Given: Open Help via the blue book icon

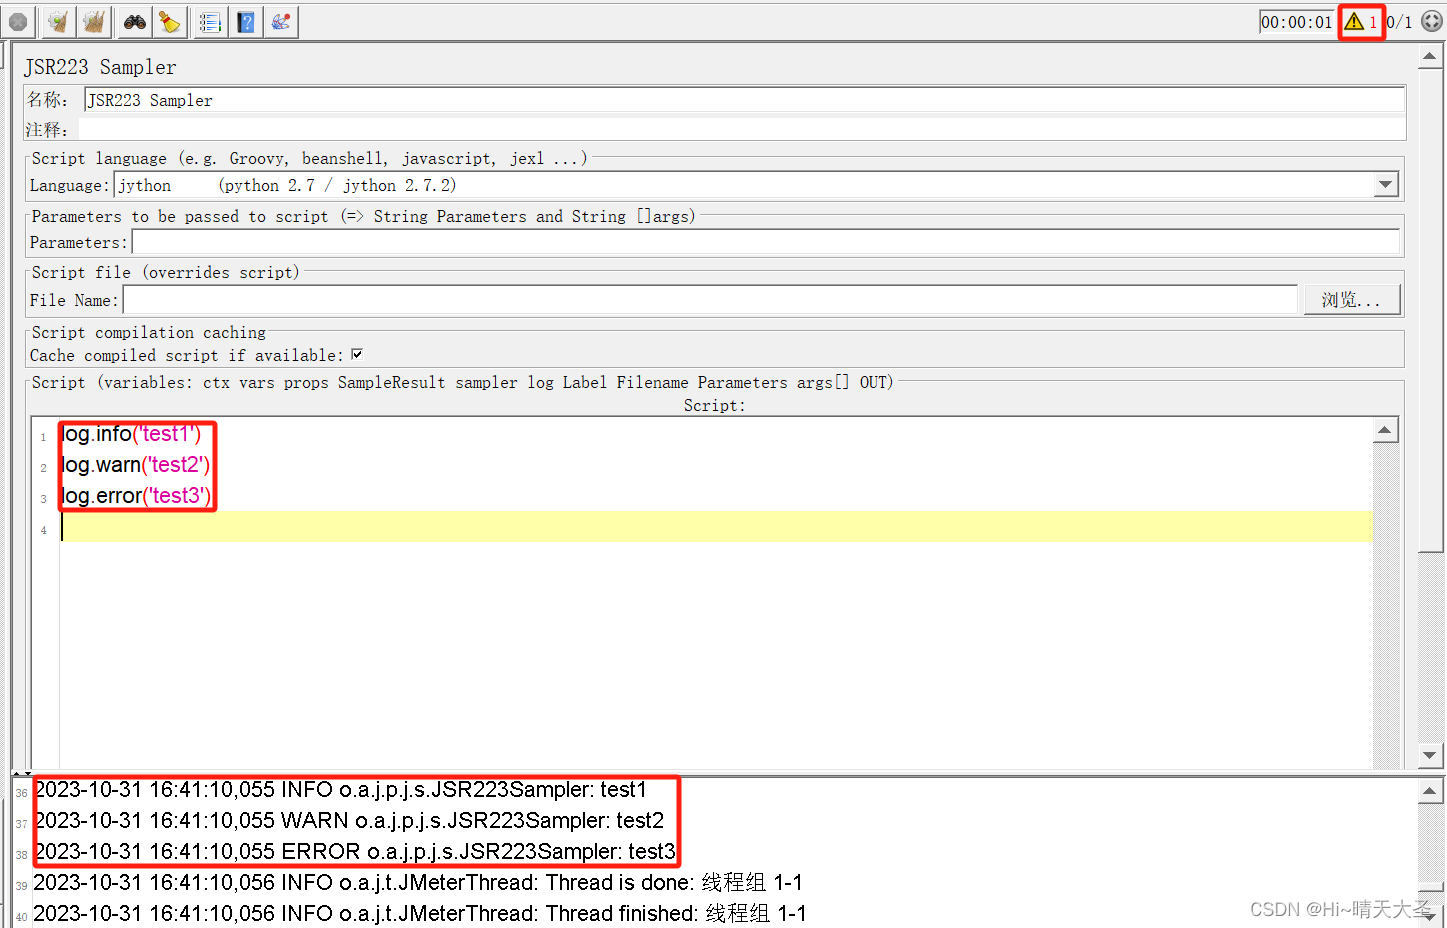Looking at the screenshot, I should click(x=245, y=21).
